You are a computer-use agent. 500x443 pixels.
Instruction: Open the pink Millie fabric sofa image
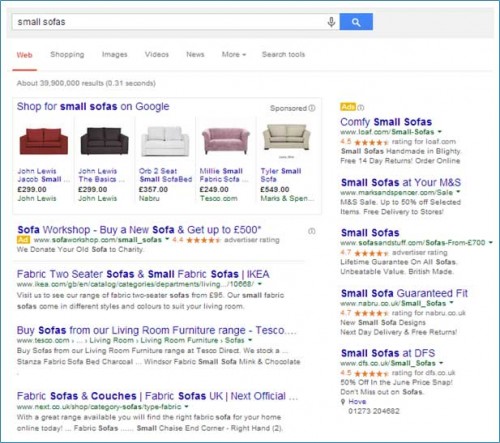tap(226, 141)
